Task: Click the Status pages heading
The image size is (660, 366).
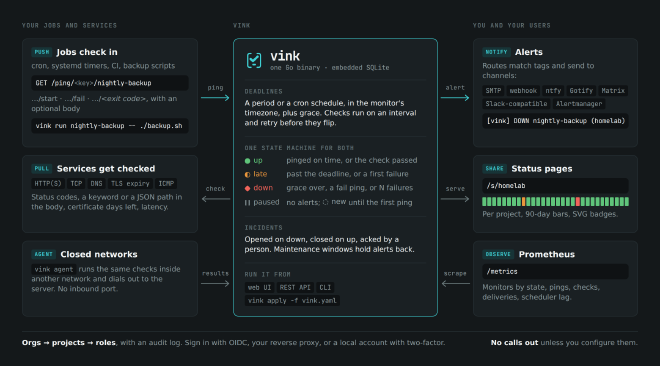Action: coord(542,169)
